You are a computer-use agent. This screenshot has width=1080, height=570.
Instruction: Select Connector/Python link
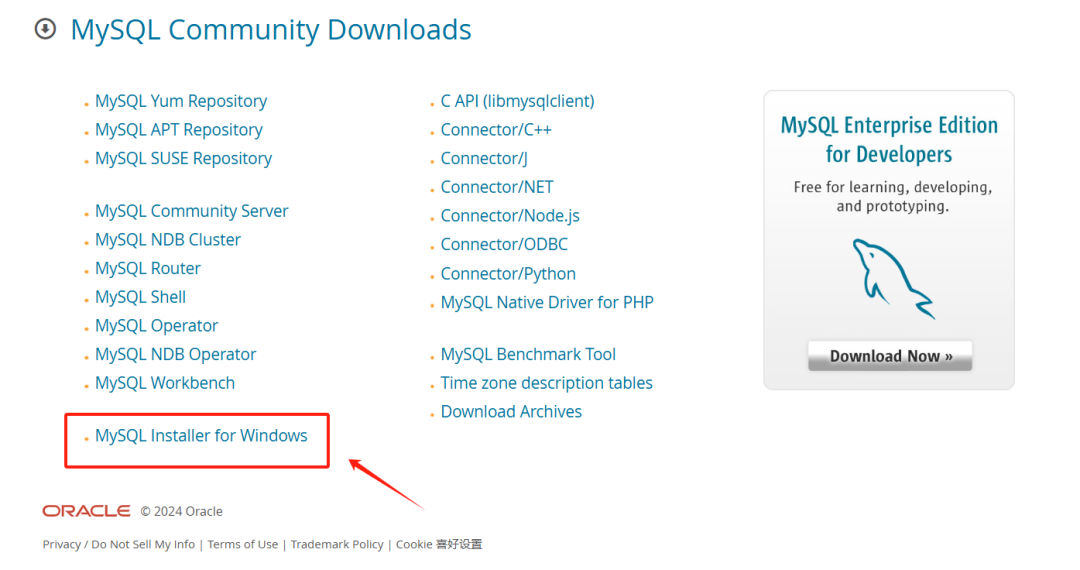click(508, 274)
